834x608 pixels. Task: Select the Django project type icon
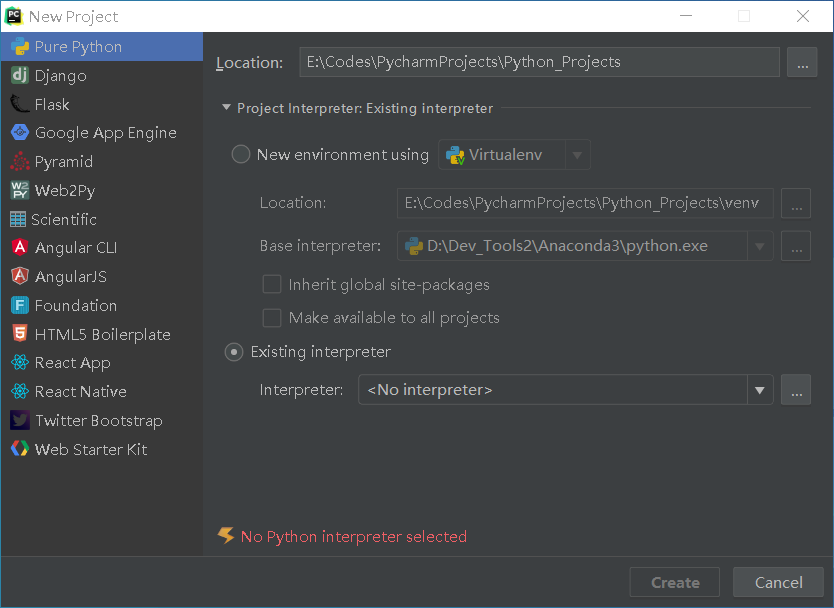click(20, 75)
